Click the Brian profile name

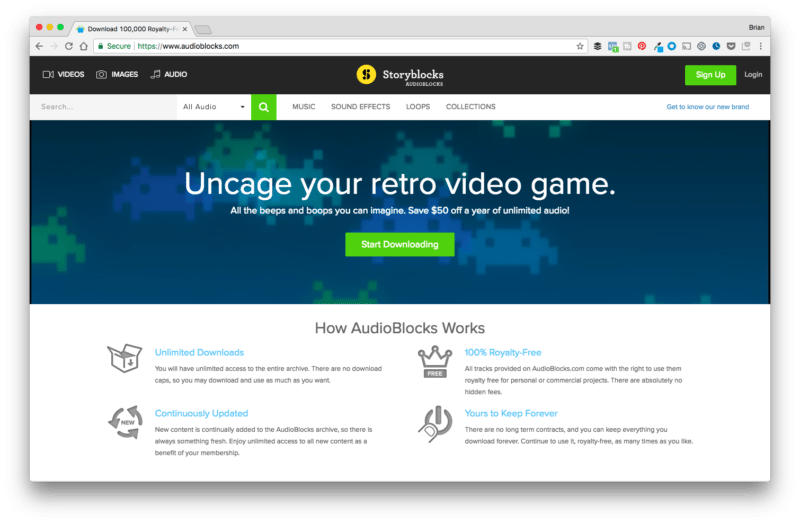click(756, 28)
